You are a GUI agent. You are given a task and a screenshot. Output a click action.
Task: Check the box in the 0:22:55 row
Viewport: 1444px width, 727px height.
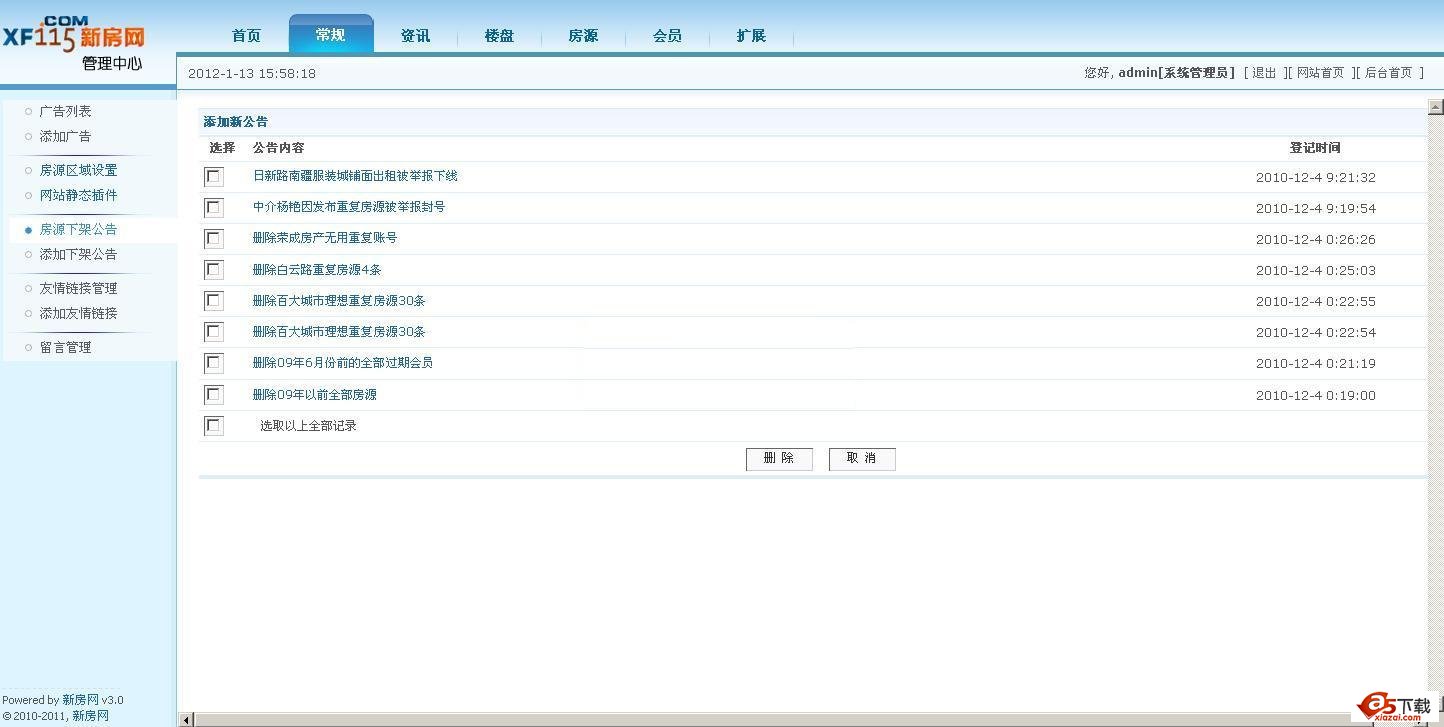pyautogui.click(x=214, y=301)
